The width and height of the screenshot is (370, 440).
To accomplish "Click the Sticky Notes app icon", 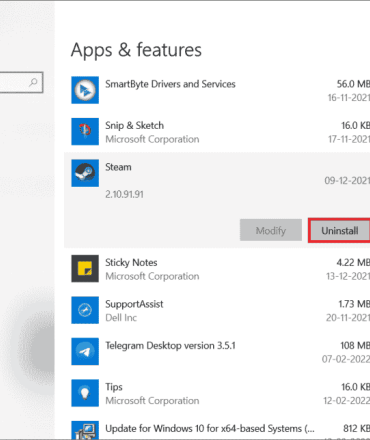I will pyautogui.click(x=85, y=269).
